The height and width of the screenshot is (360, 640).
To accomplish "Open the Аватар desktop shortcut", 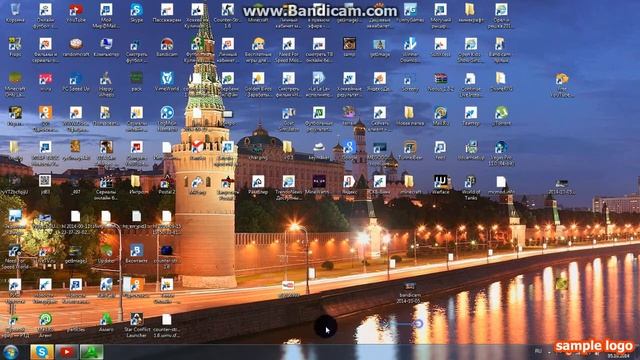I will point(106,322).
